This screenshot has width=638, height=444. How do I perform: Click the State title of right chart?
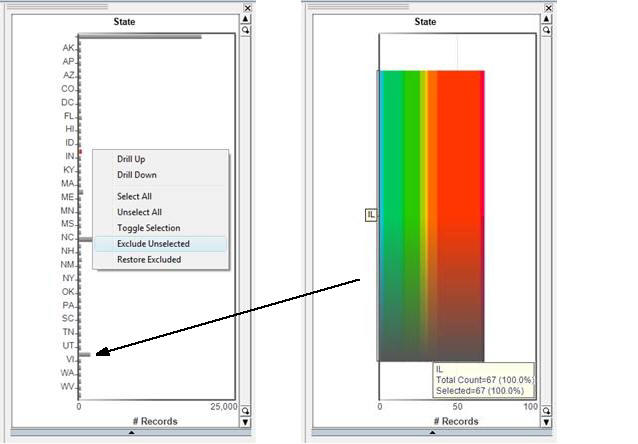(x=425, y=22)
